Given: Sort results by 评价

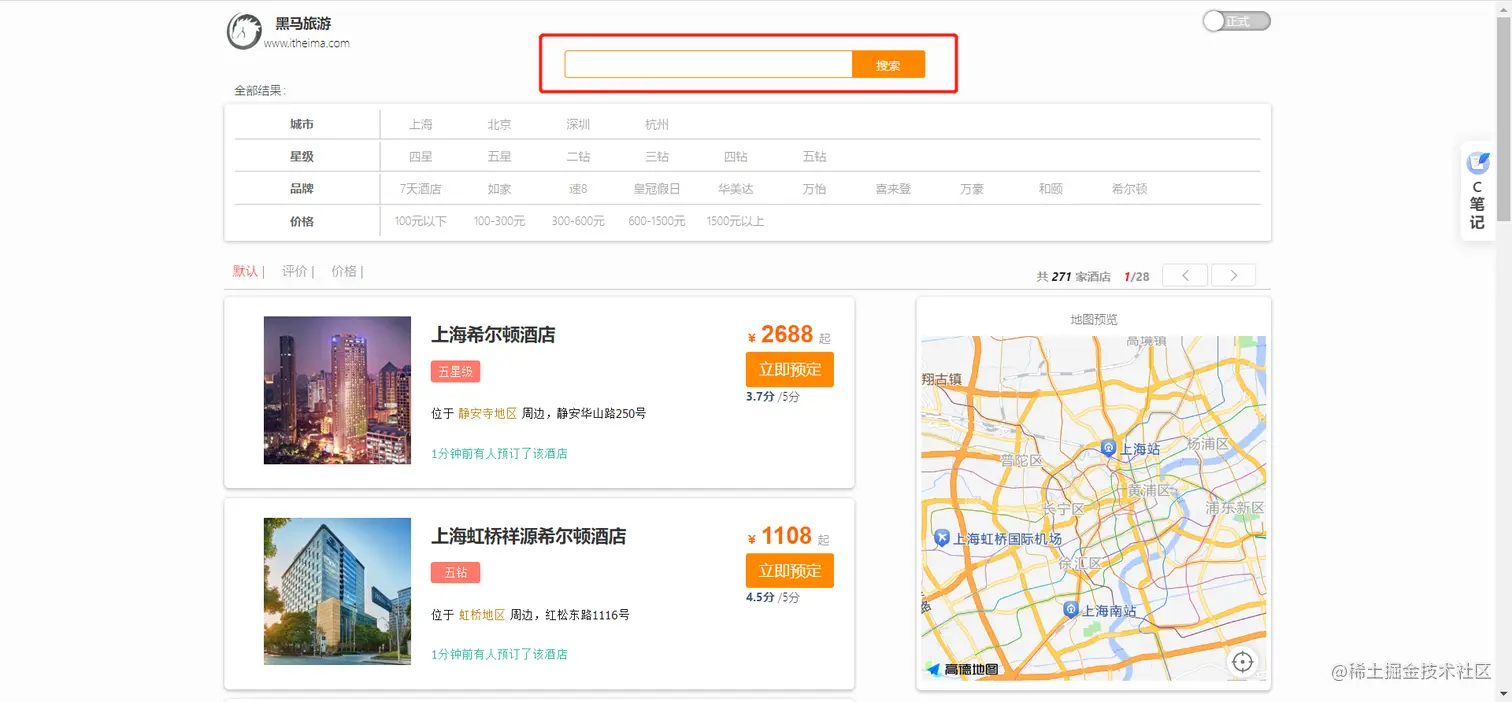Looking at the screenshot, I should (294, 271).
